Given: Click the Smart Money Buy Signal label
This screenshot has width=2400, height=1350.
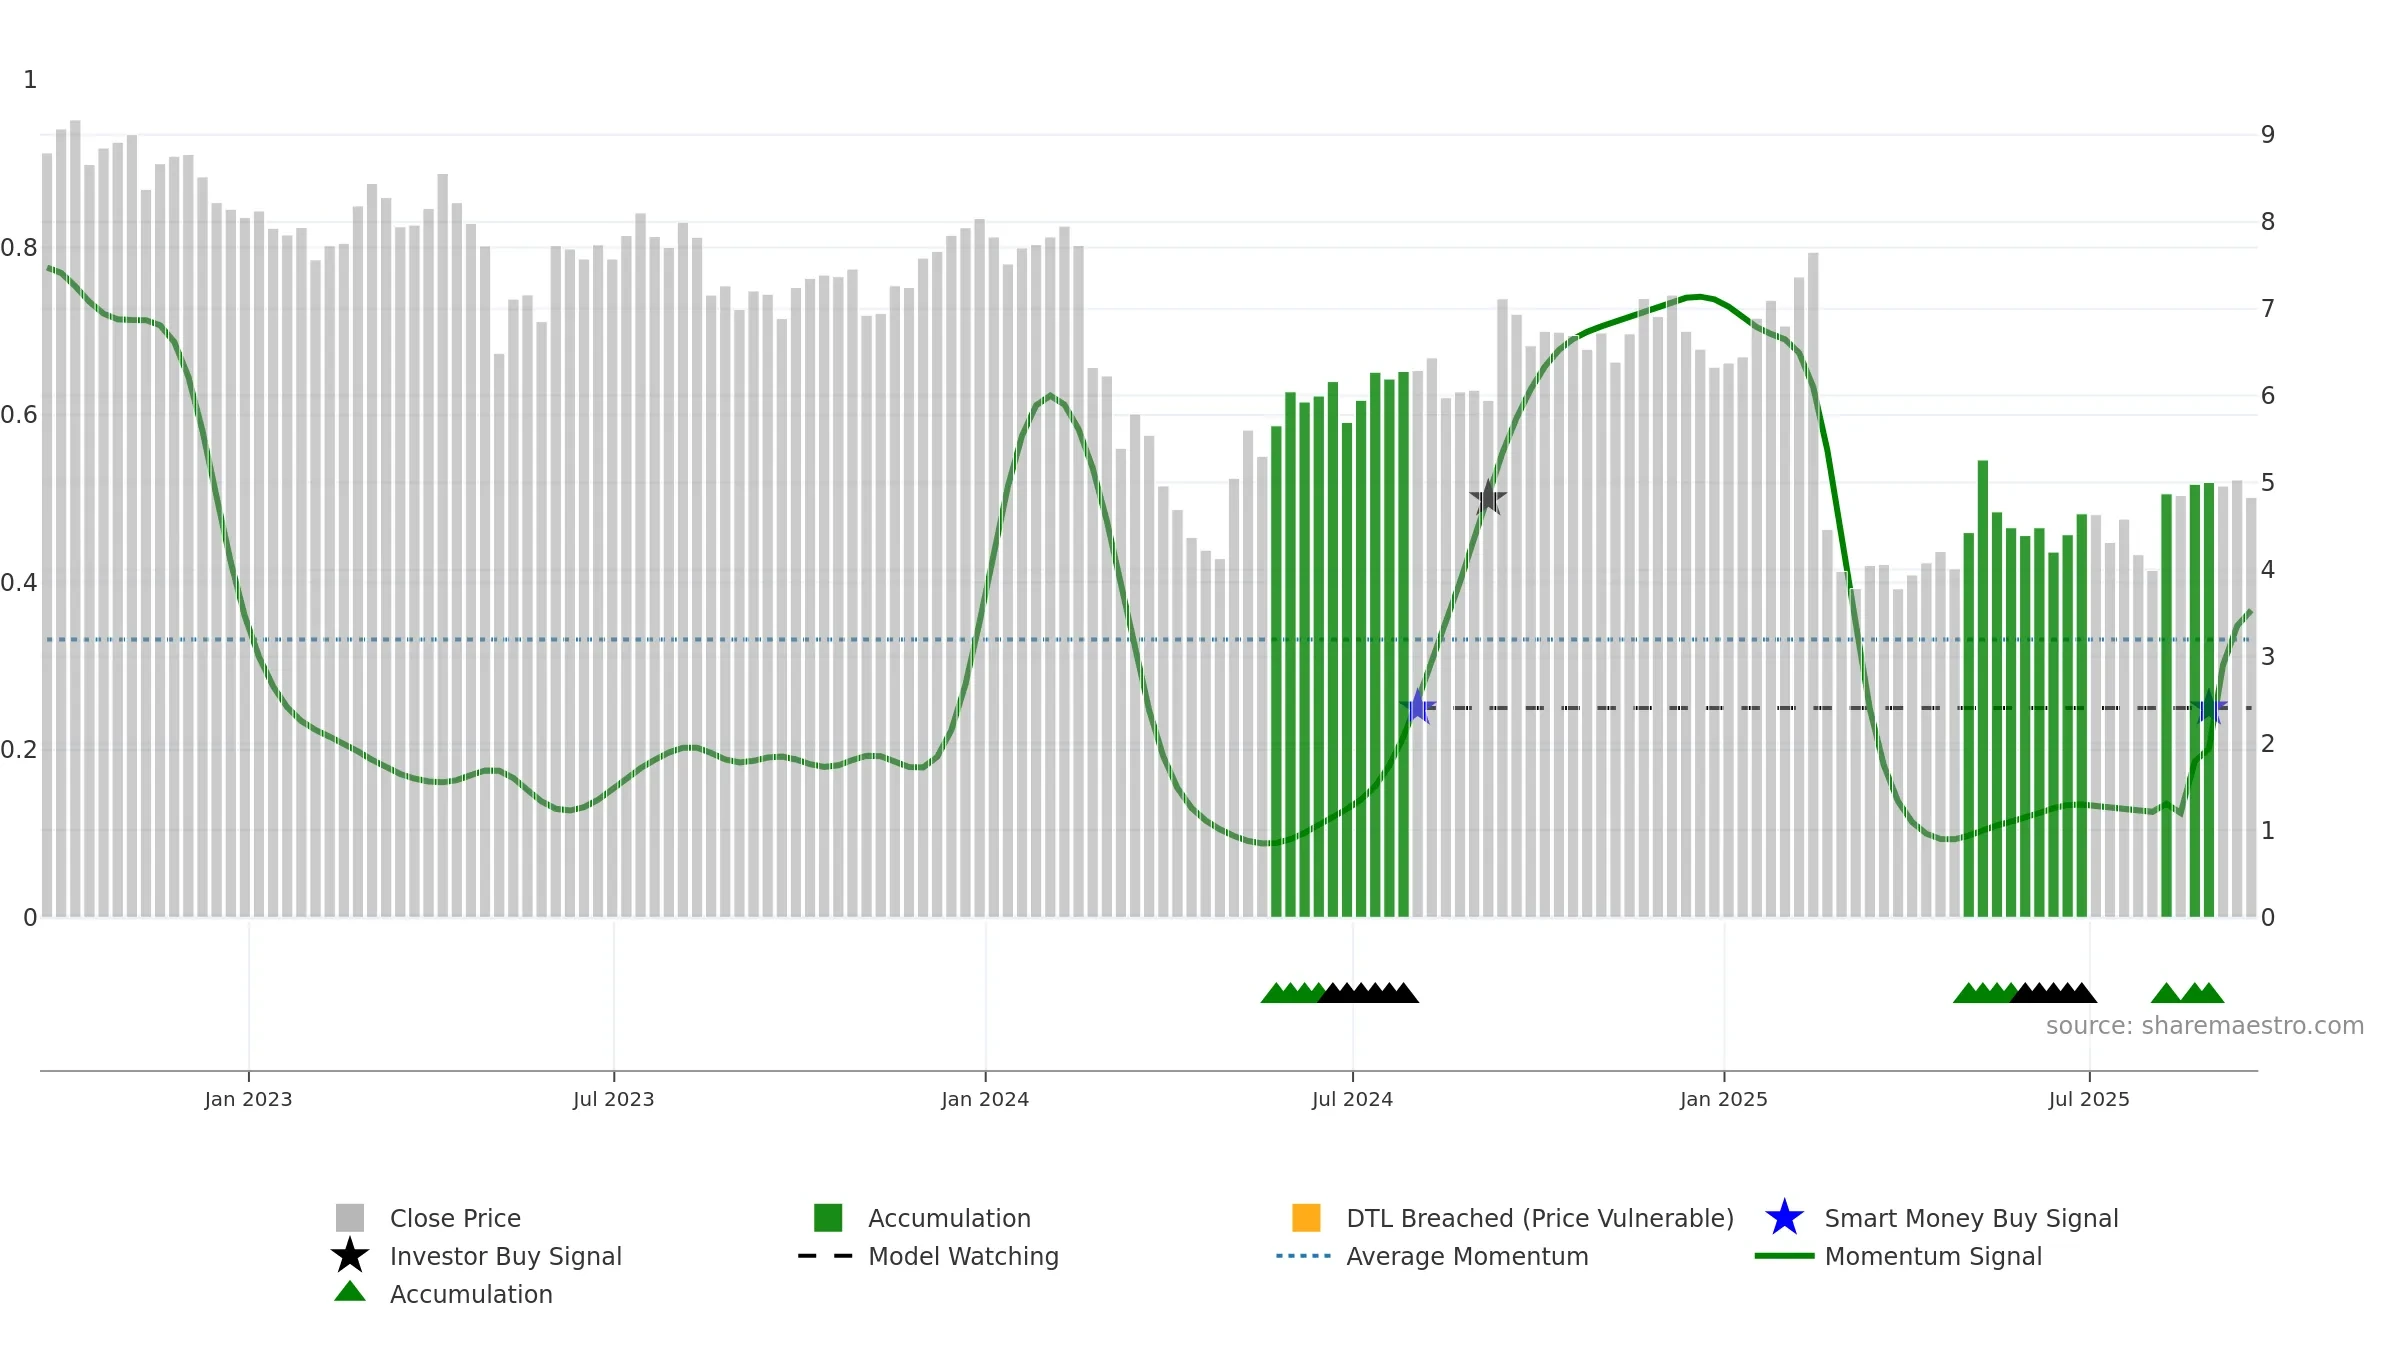Looking at the screenshot, I should [x=1971, y=1218].
